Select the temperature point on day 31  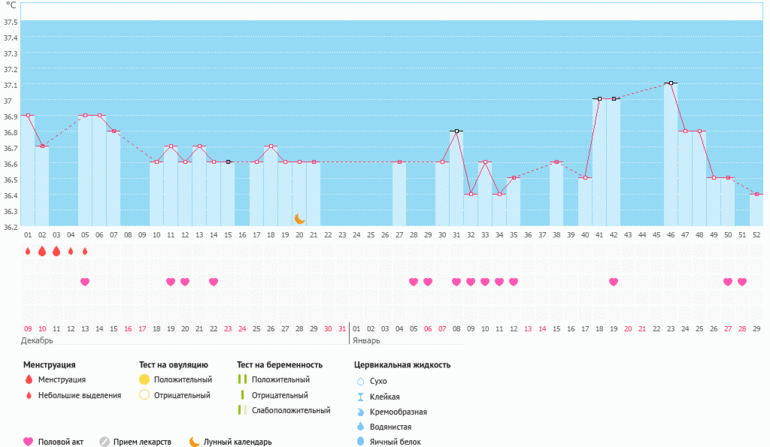point(456,131)
